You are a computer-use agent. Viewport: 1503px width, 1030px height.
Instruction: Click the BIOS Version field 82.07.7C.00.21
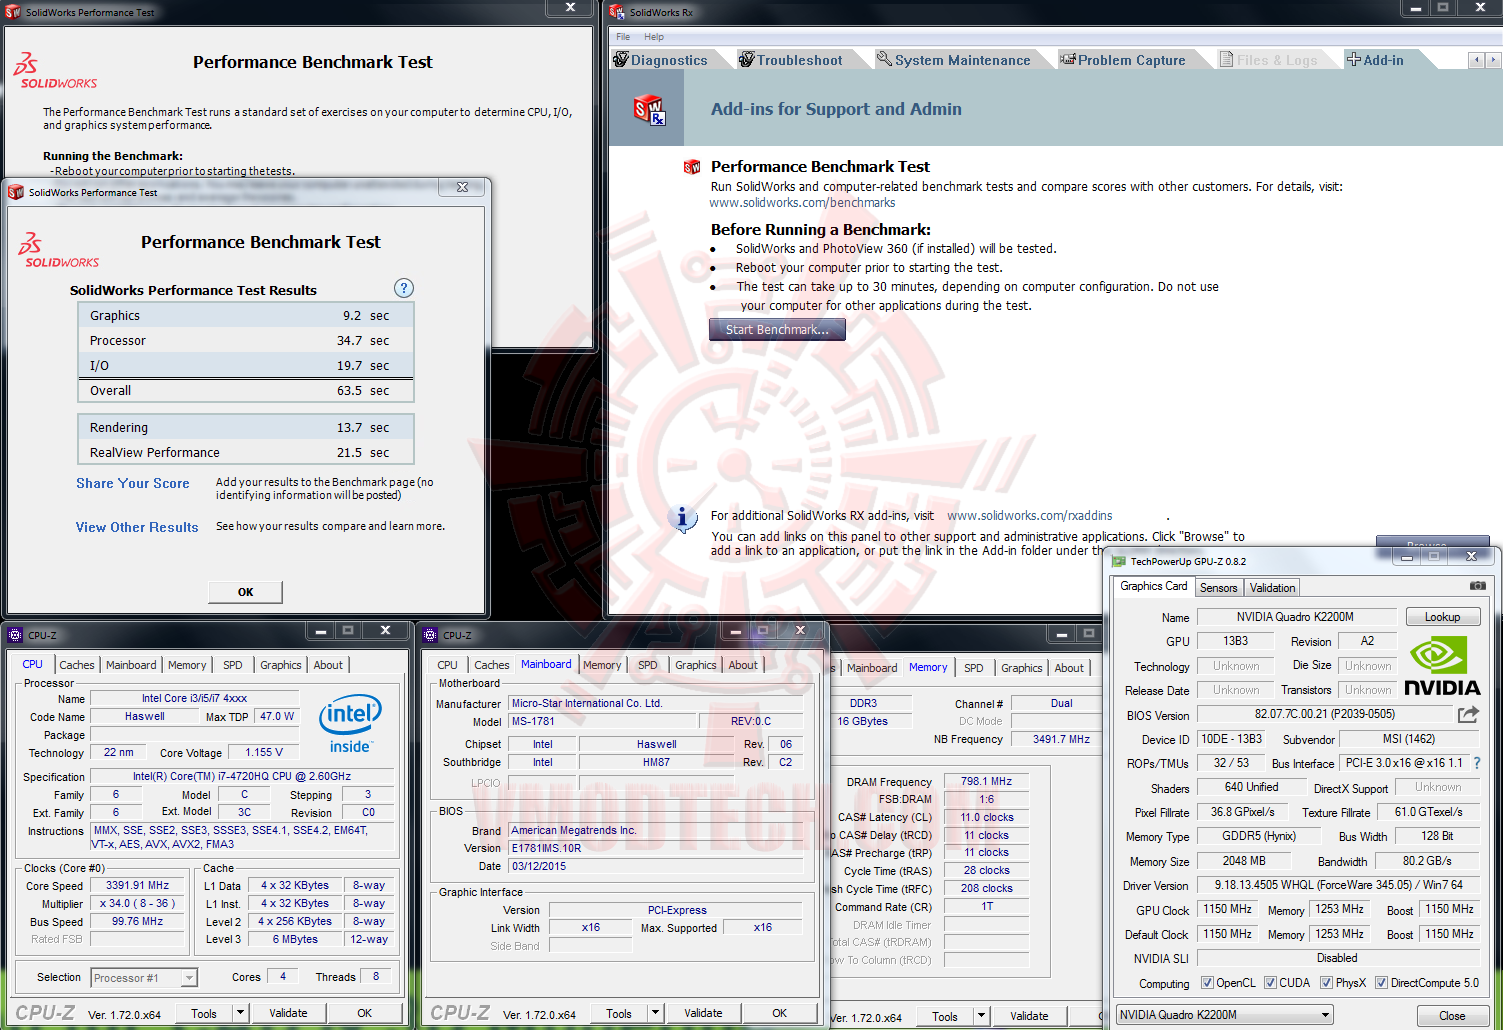pos(1325,714)
